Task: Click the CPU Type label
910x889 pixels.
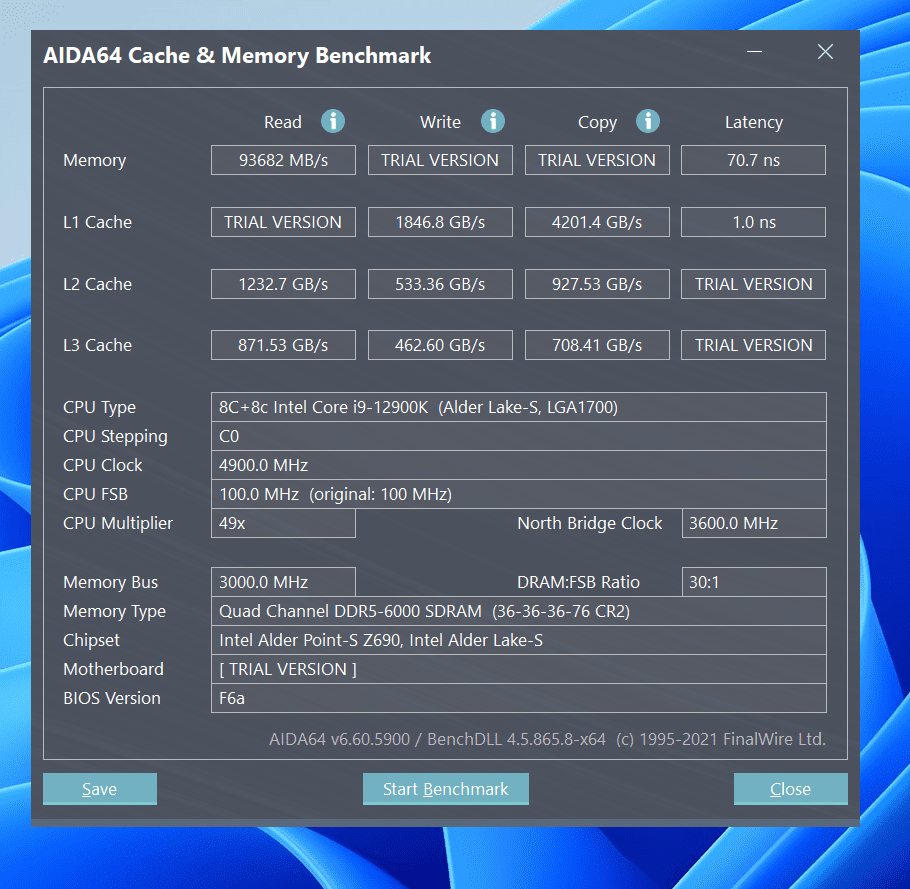Action: pyautogui.click(x=99, y=408)
